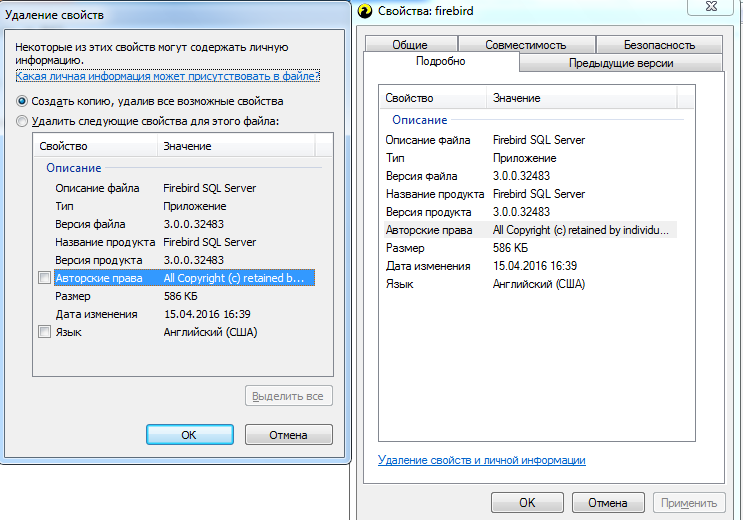
Task: Select 'Размер' row in Properties window
Action: click(530, 248)
